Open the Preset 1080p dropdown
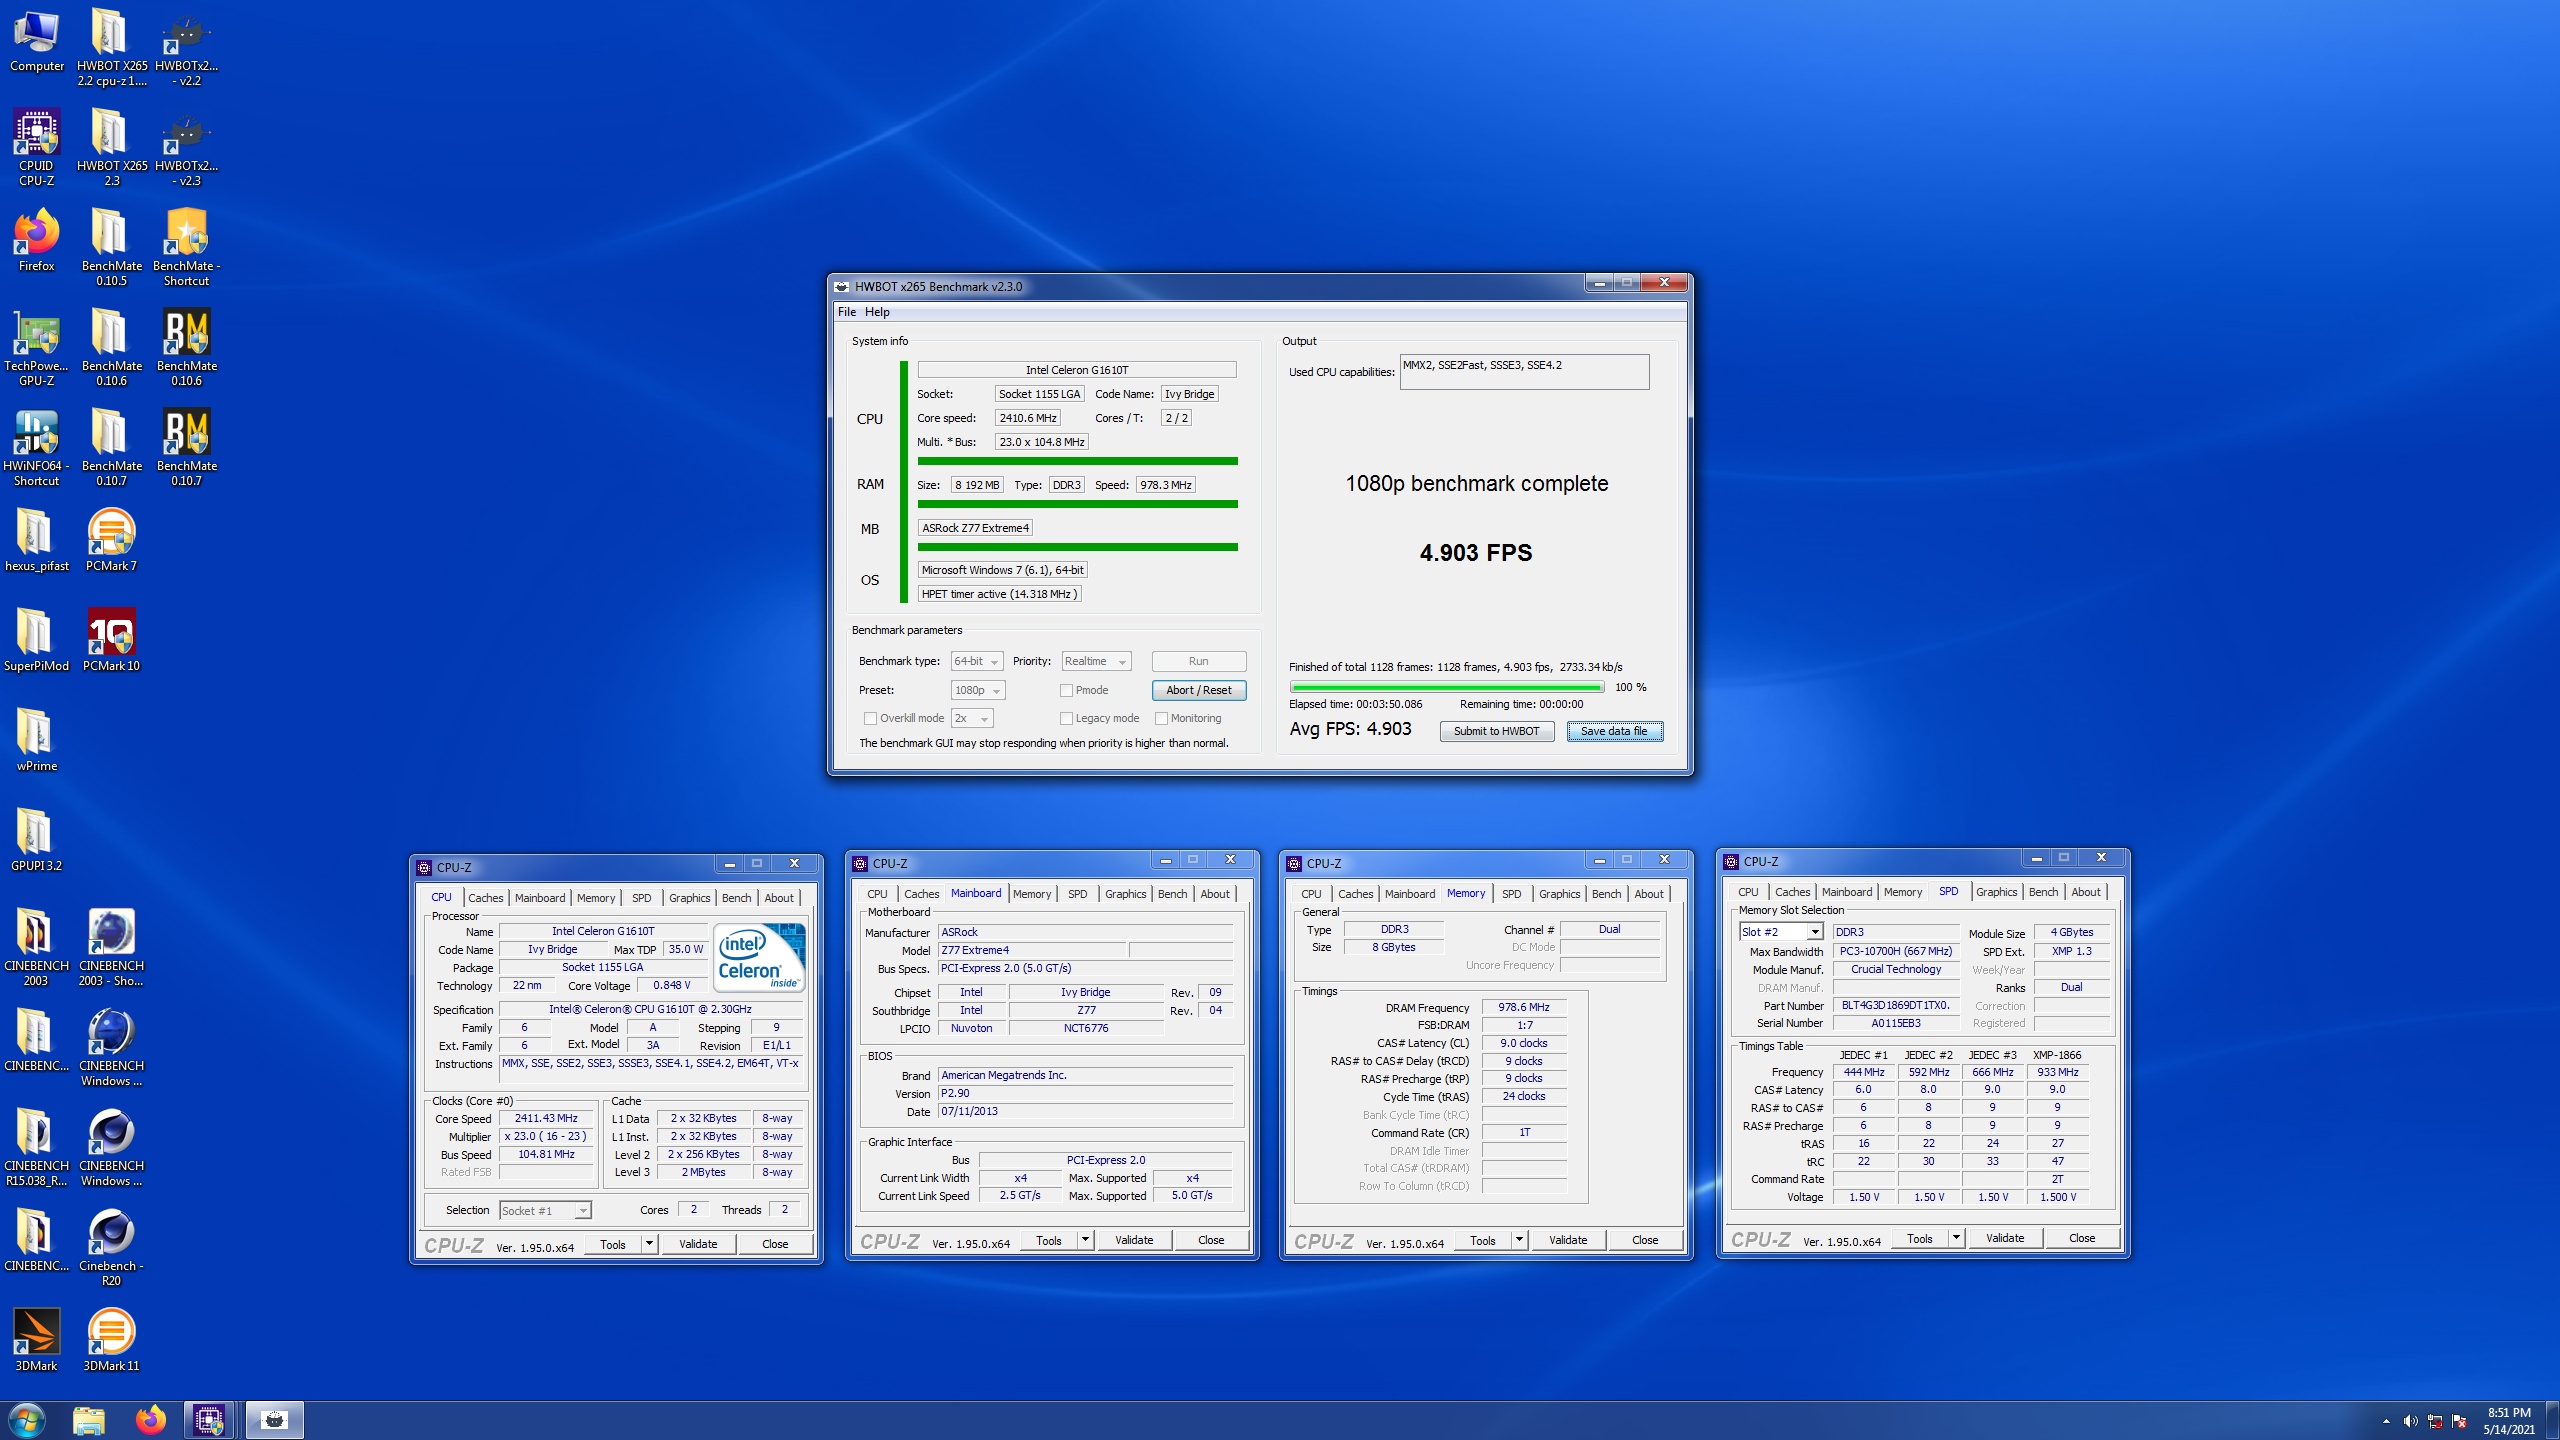 pos(977,690)
